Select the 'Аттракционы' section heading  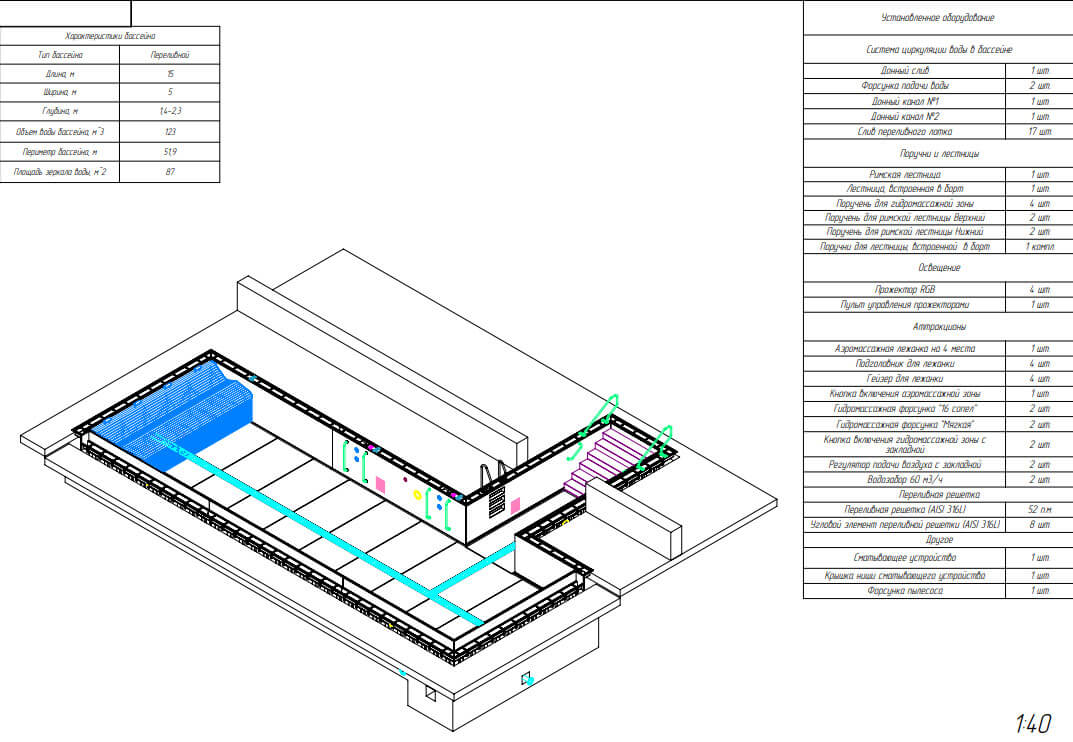(937, 327)
